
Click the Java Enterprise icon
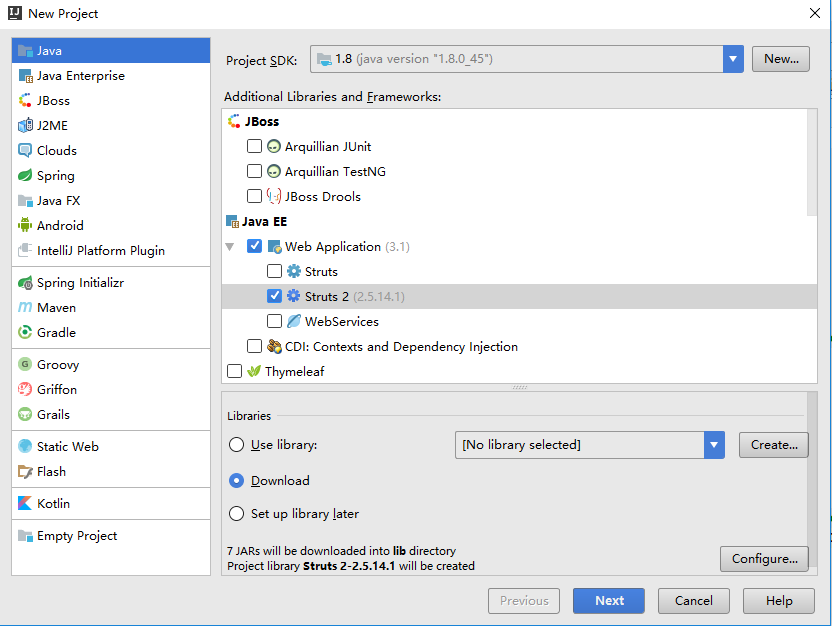pyautogui.click(x=25, y=76)
